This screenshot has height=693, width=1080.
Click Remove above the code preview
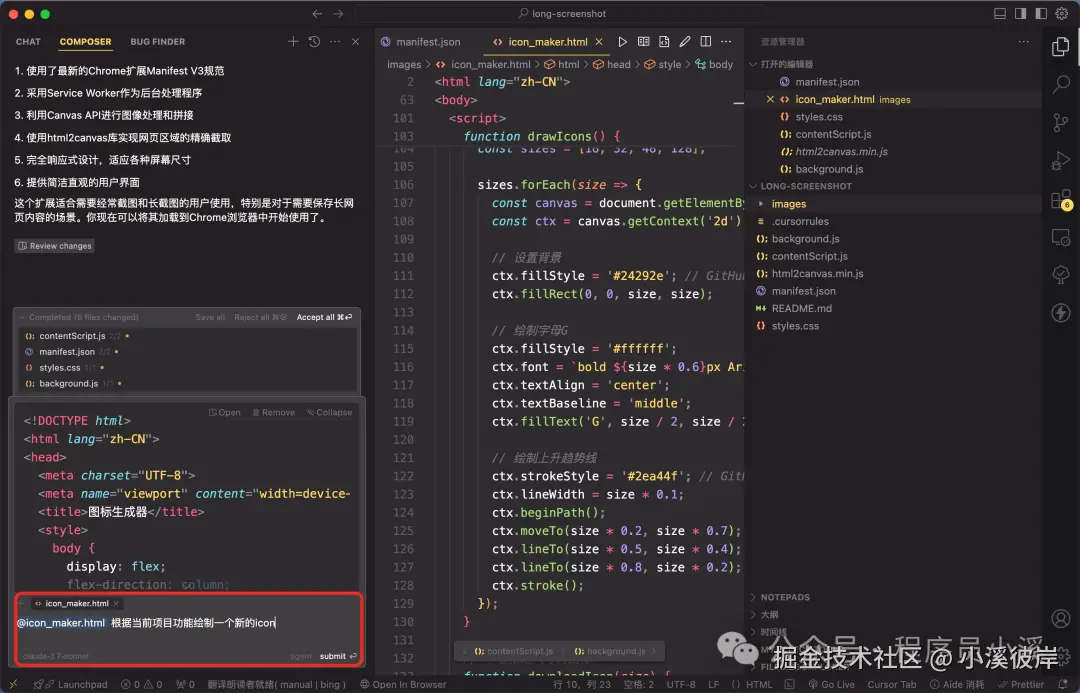click(273, 413)
